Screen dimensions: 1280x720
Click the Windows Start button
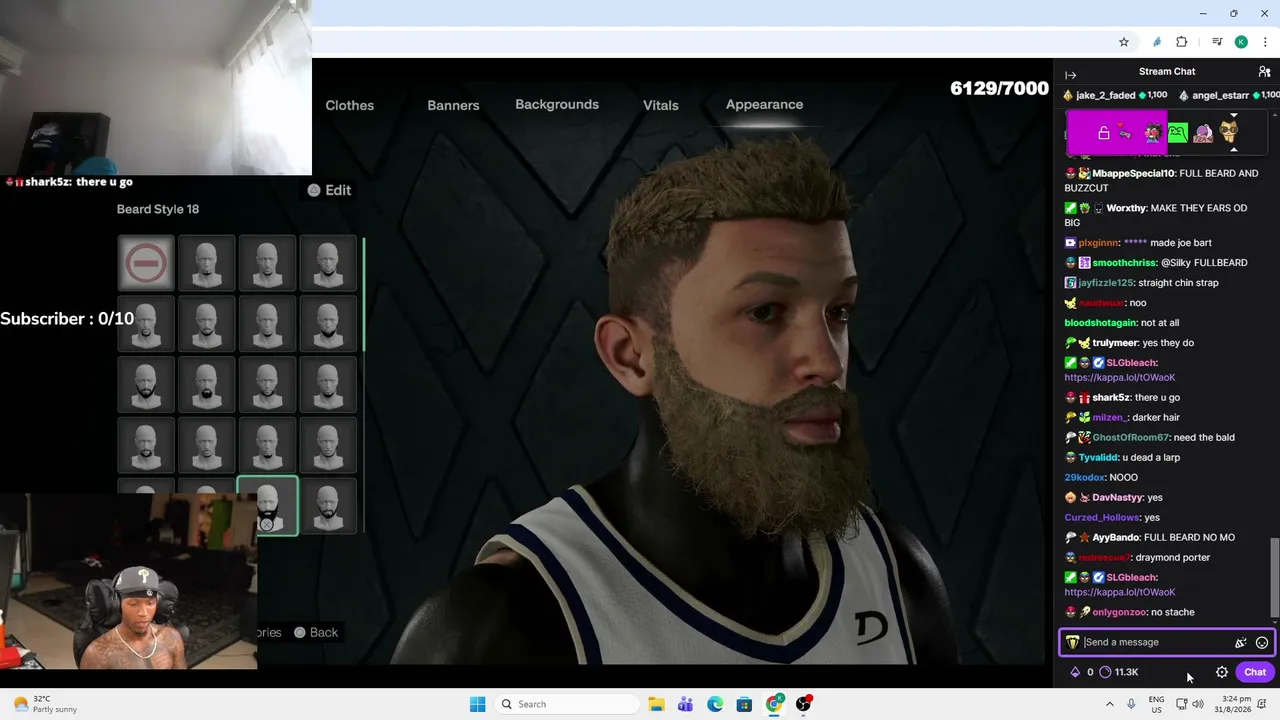[x=477, y=704]
